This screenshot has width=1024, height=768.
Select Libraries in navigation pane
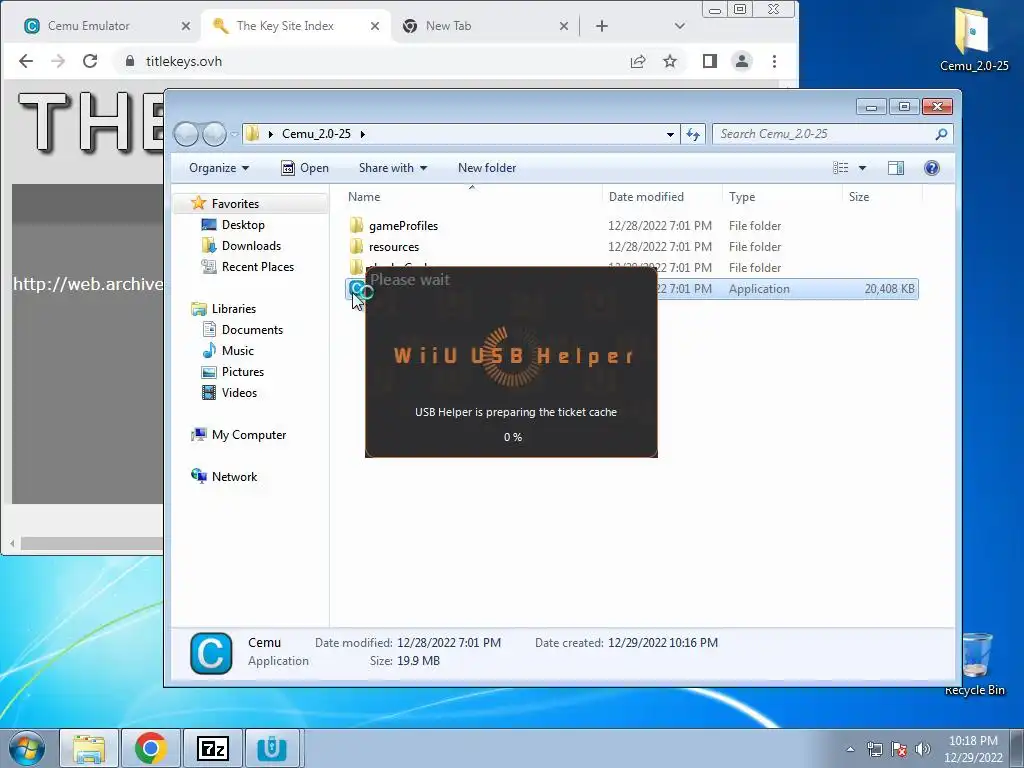233,309
